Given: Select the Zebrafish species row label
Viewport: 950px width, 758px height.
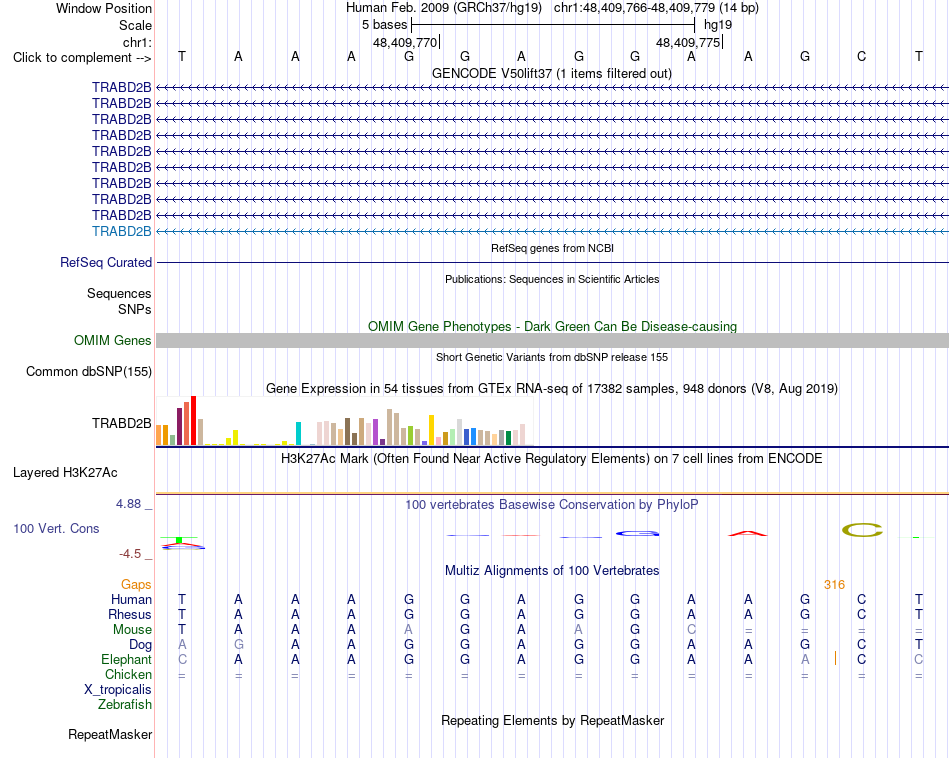Looking at the screenshot, I should click(125, 704).
